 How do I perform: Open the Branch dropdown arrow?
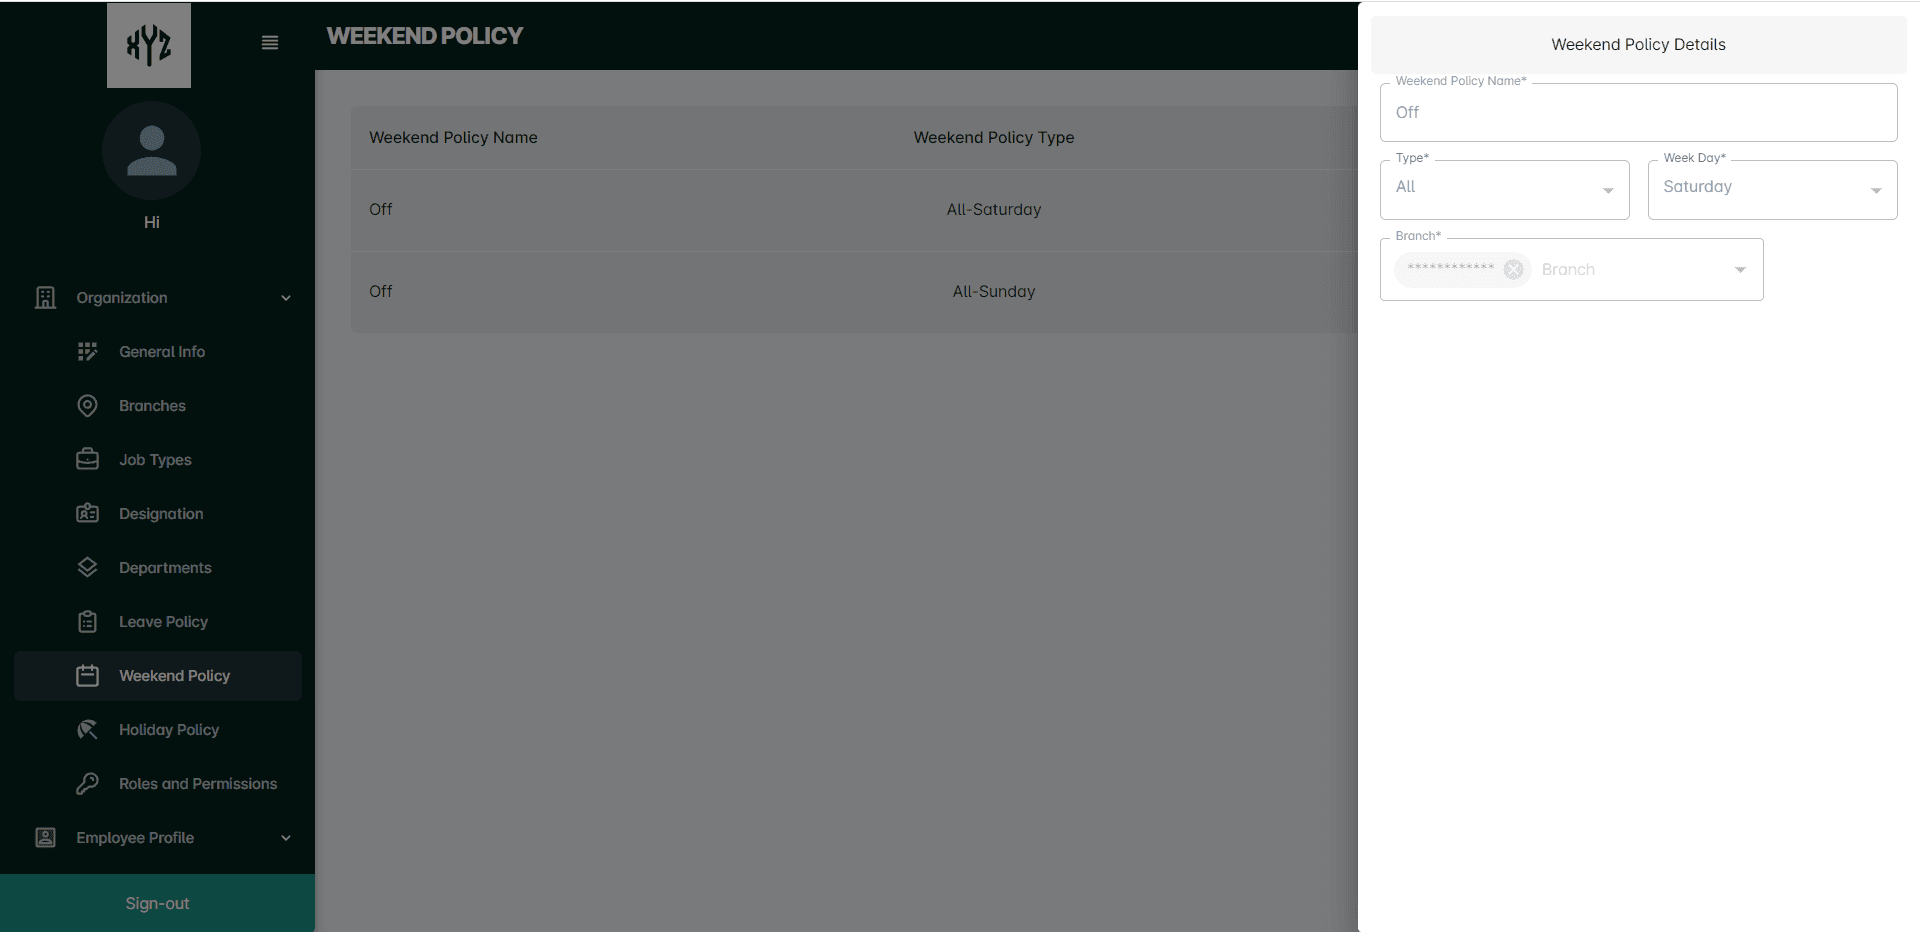point(1740,270)
